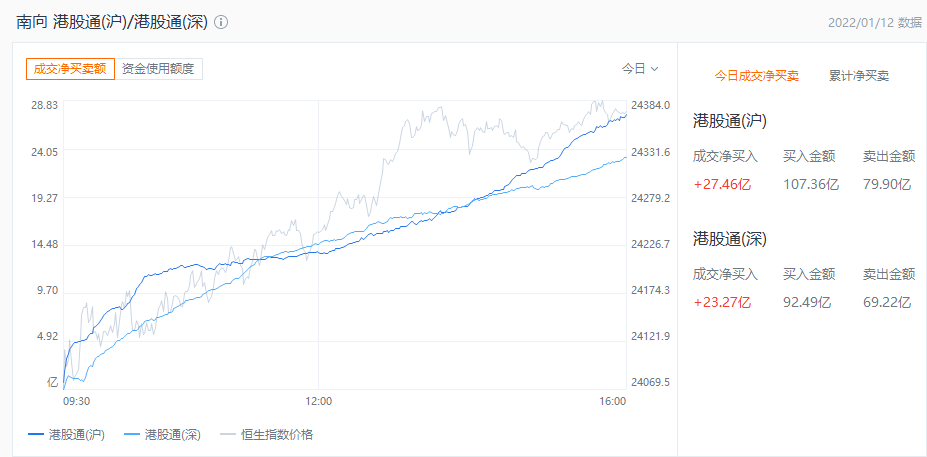This screenshot has height=457, width=927.
Task: Click the info icon beside the title
Action: pos(221,22)
